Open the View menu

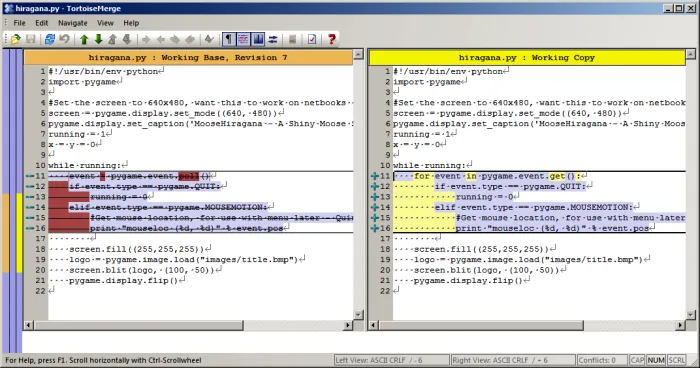point(105,23)
